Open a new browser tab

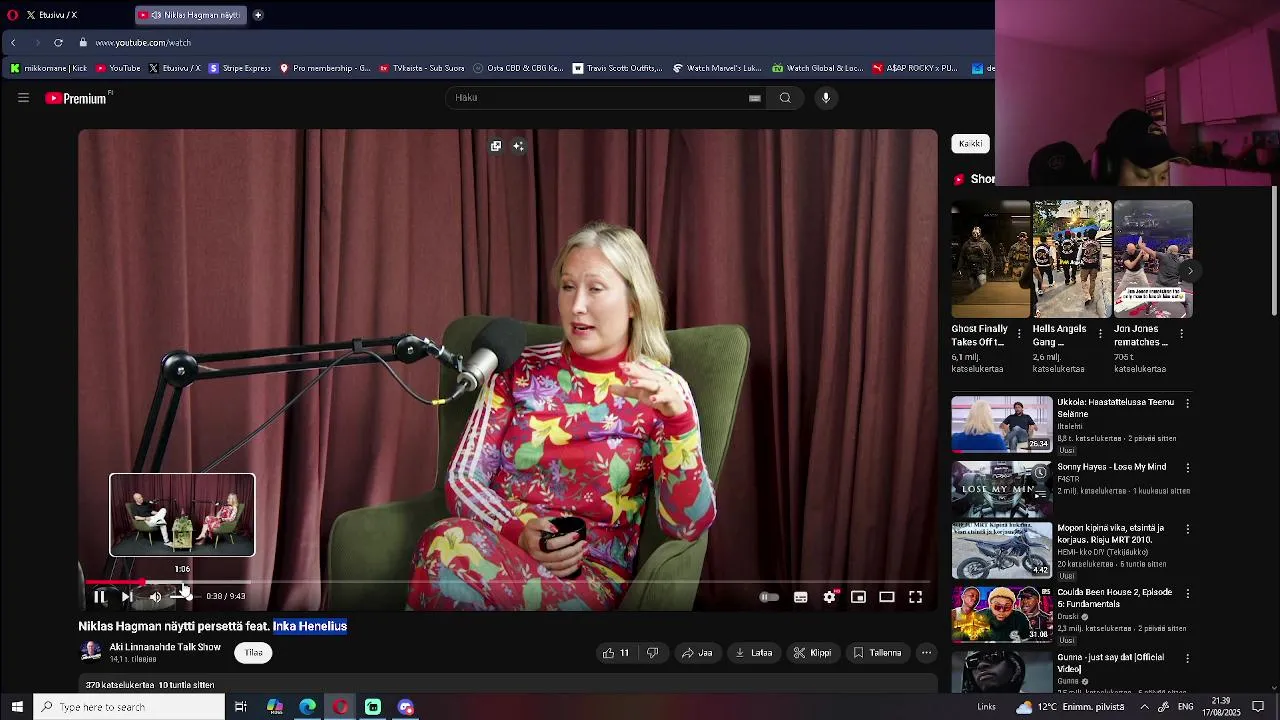[258, 15]
